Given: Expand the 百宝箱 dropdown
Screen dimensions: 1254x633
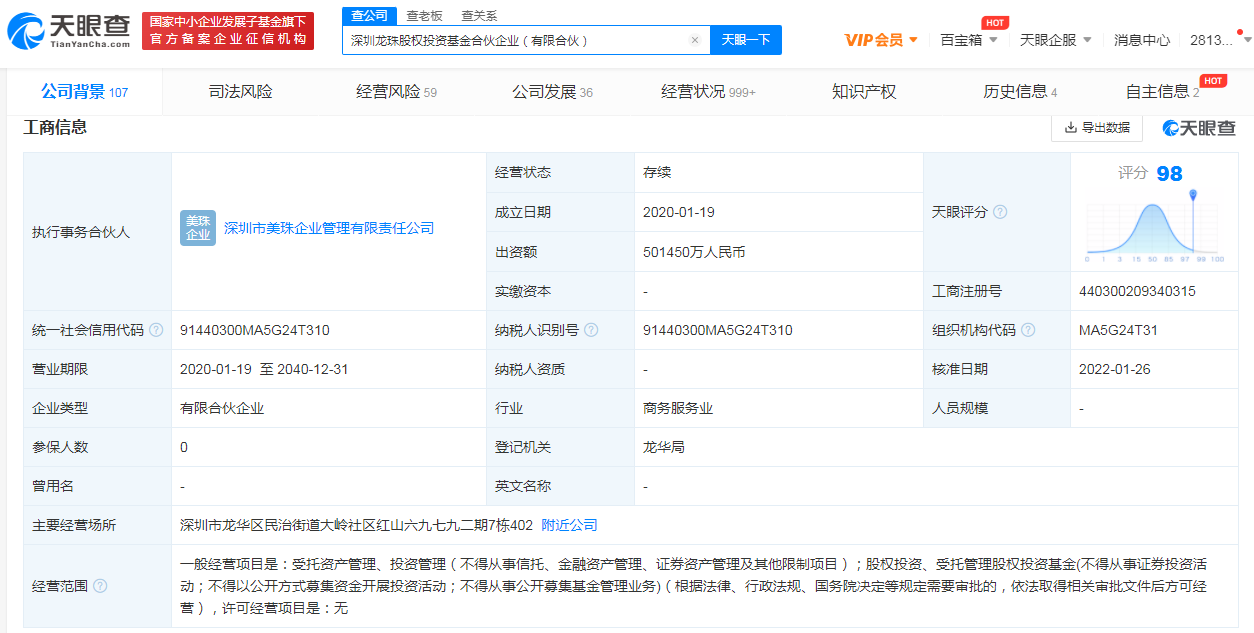Looking at the screenshot, I should [968, 40].
